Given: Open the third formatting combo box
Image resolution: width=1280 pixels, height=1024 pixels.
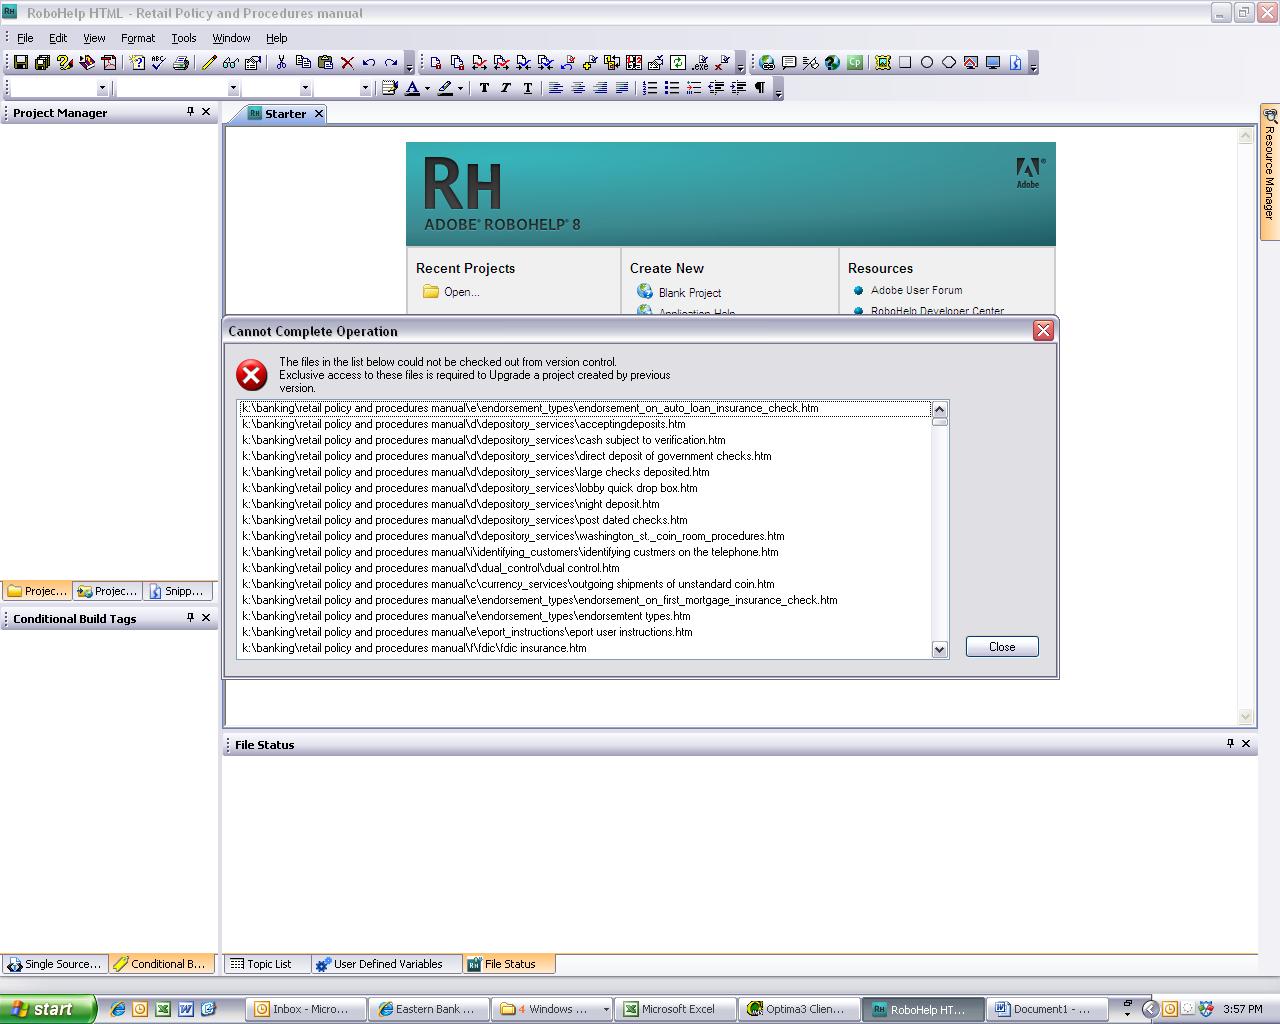Looking at the screenshot, I should [x=305, y=88].
